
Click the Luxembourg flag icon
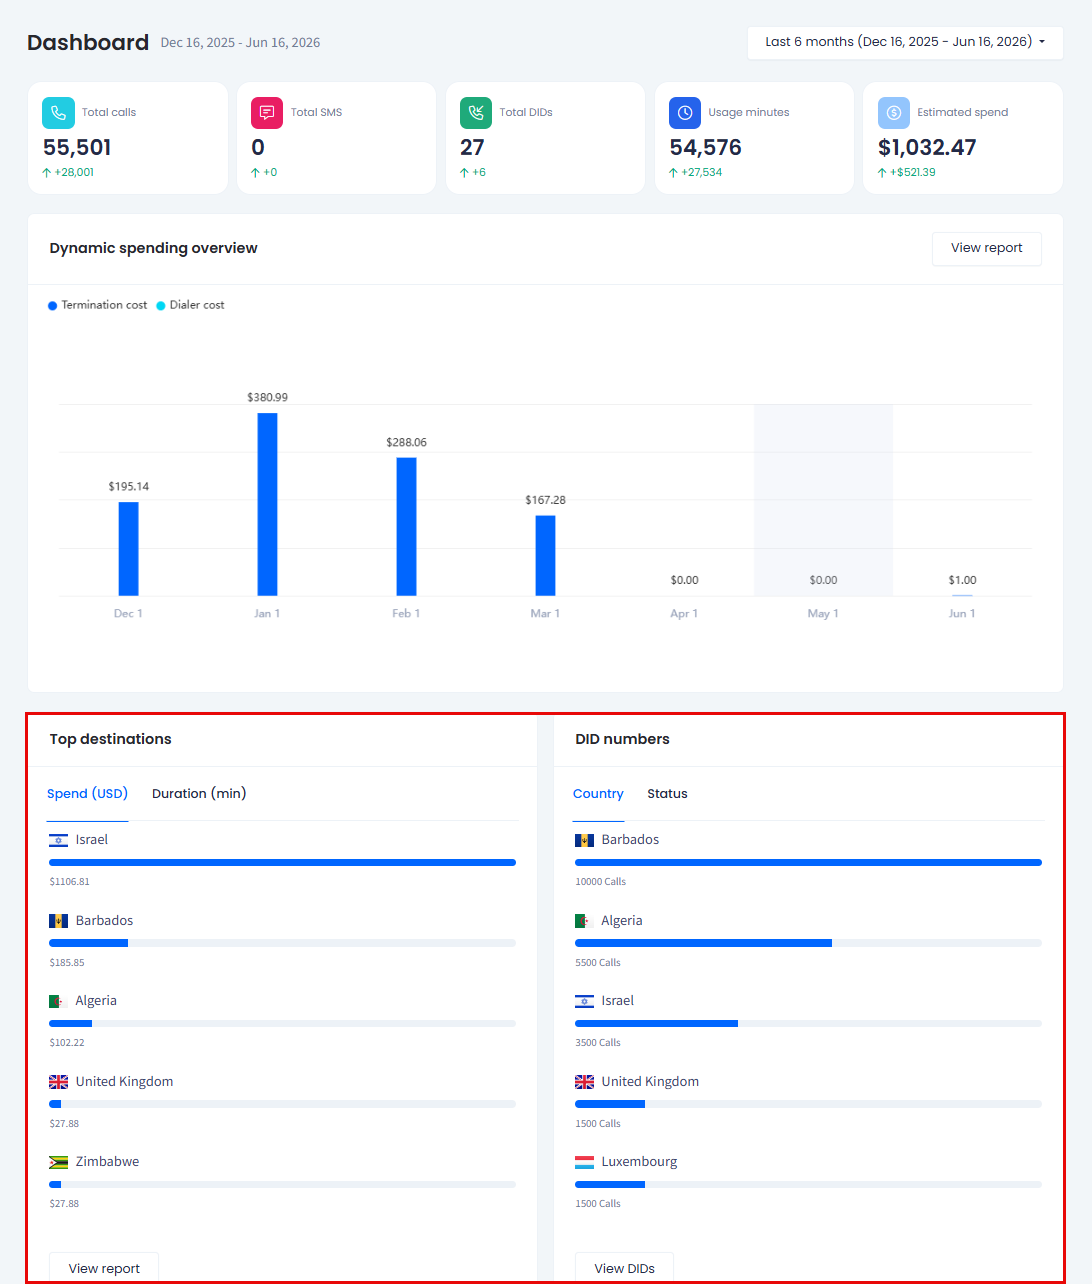pos(585,1162)
